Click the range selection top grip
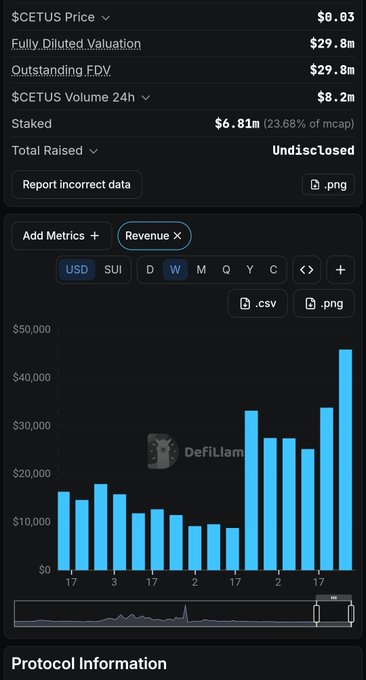 (333, 598)
